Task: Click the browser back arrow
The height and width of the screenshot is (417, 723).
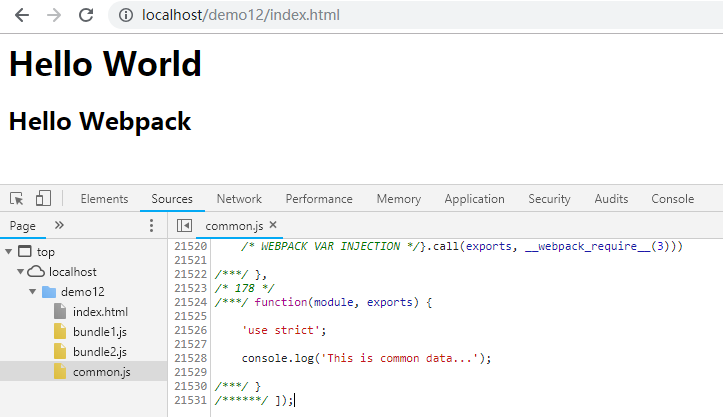Action: [22, 15]
